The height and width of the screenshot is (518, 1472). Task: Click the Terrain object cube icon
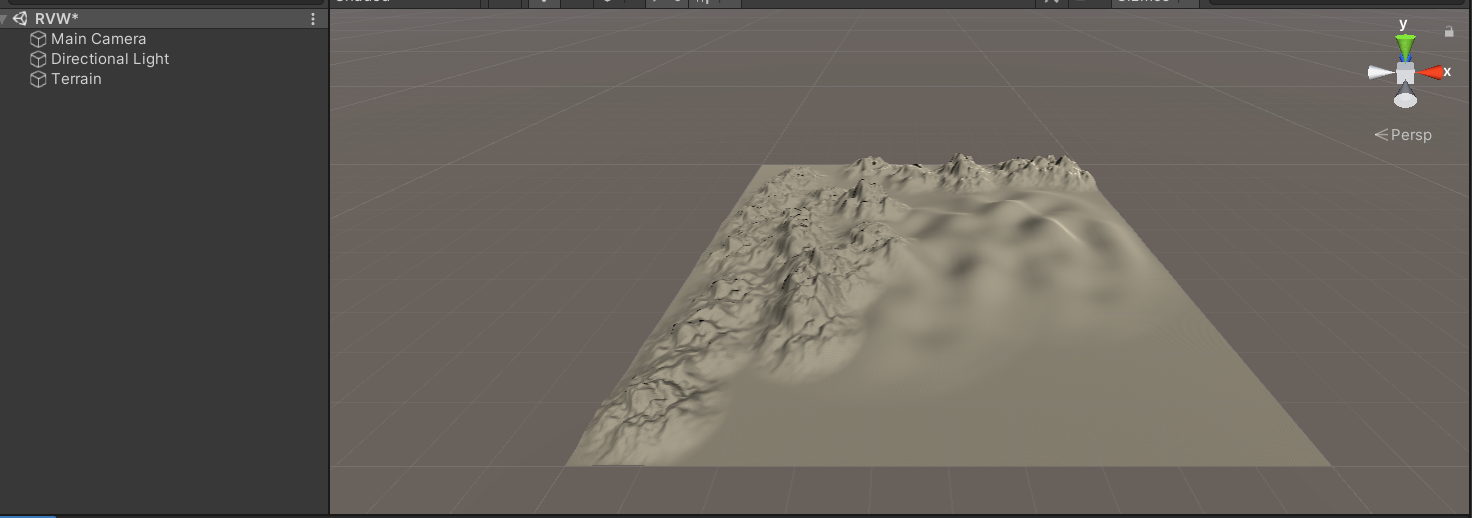tap(38, 79)
